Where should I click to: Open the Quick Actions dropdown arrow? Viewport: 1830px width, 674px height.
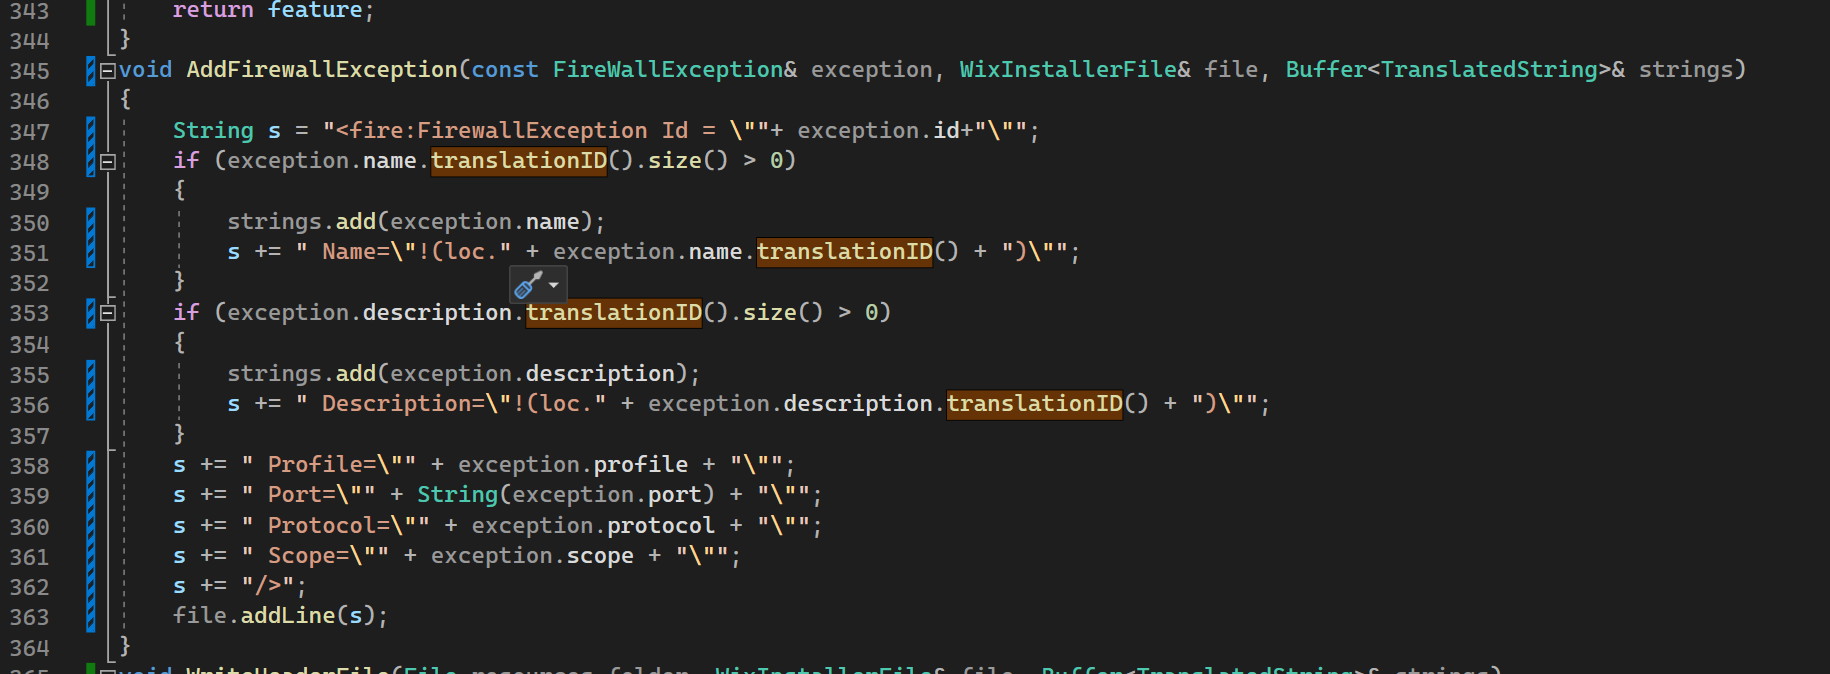point(554,286)
